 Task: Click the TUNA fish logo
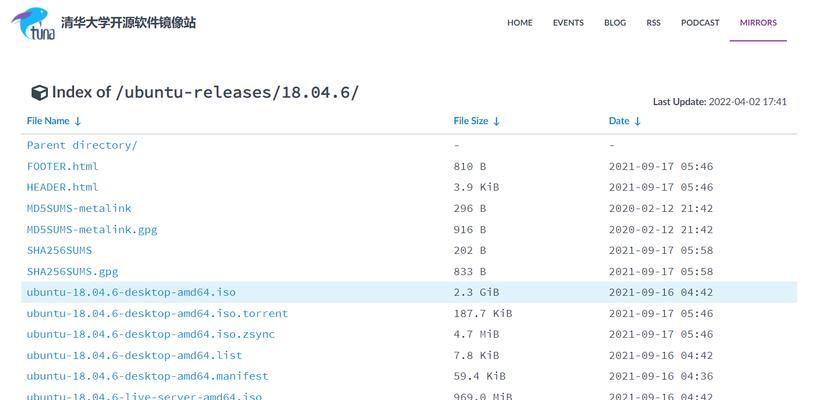point(32,24)
